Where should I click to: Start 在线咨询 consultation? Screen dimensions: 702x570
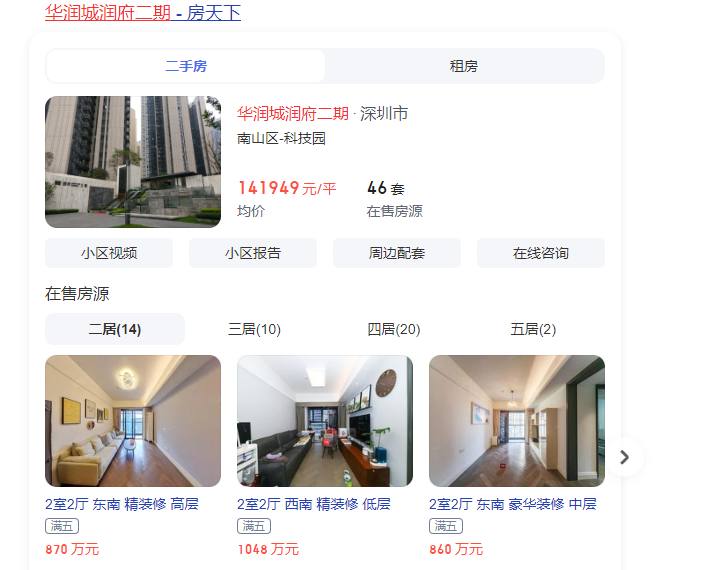(x=540, y=253)
